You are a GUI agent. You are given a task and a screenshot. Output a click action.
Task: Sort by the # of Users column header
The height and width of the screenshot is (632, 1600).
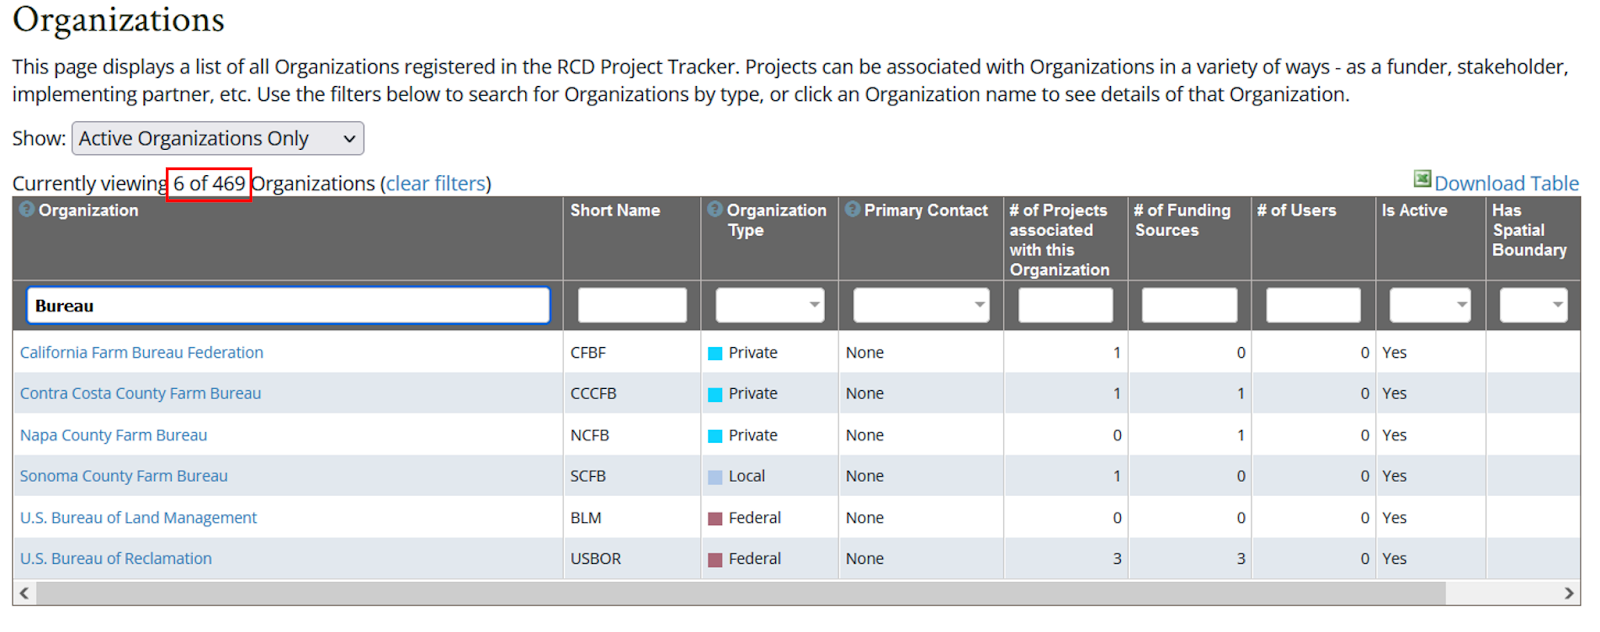click(x=1297, y=210)
